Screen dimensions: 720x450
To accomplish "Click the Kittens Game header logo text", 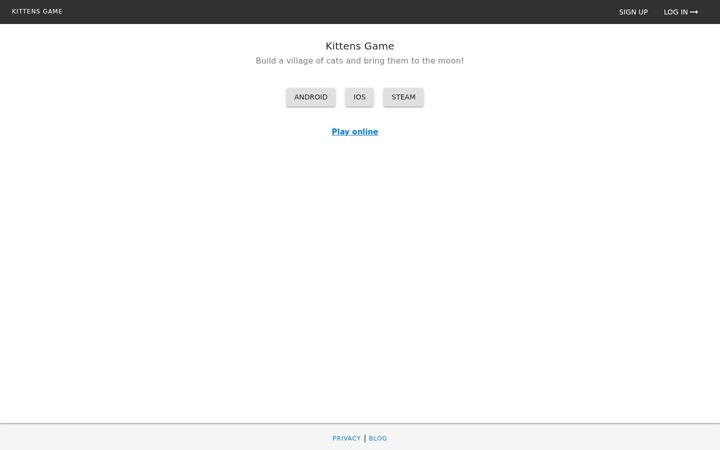I will 37,11.
